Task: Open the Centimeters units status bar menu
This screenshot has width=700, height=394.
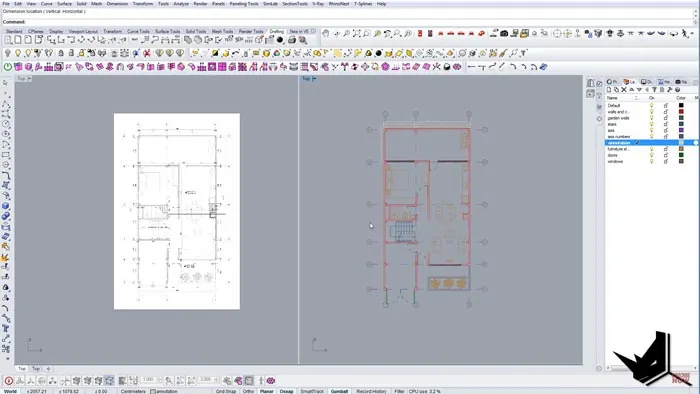Action: point(133,391)
